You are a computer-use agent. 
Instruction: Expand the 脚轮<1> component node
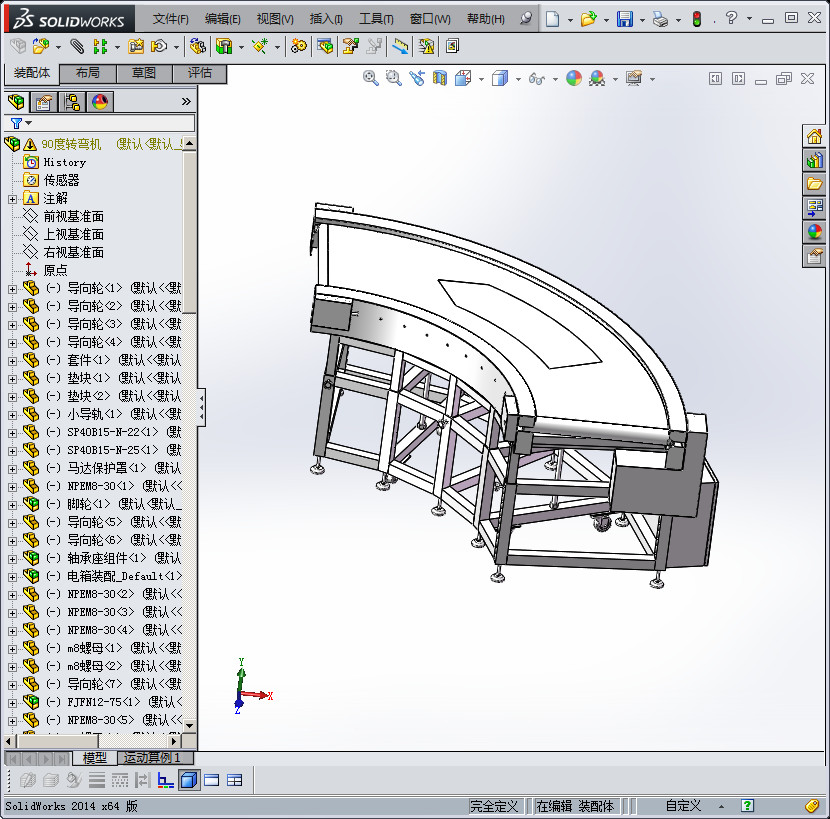[13, 505]
